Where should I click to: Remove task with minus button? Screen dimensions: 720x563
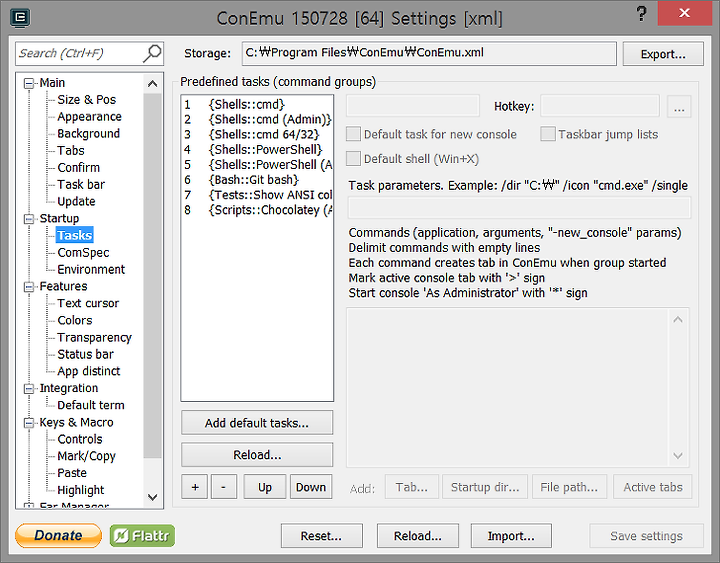[224, 487]
